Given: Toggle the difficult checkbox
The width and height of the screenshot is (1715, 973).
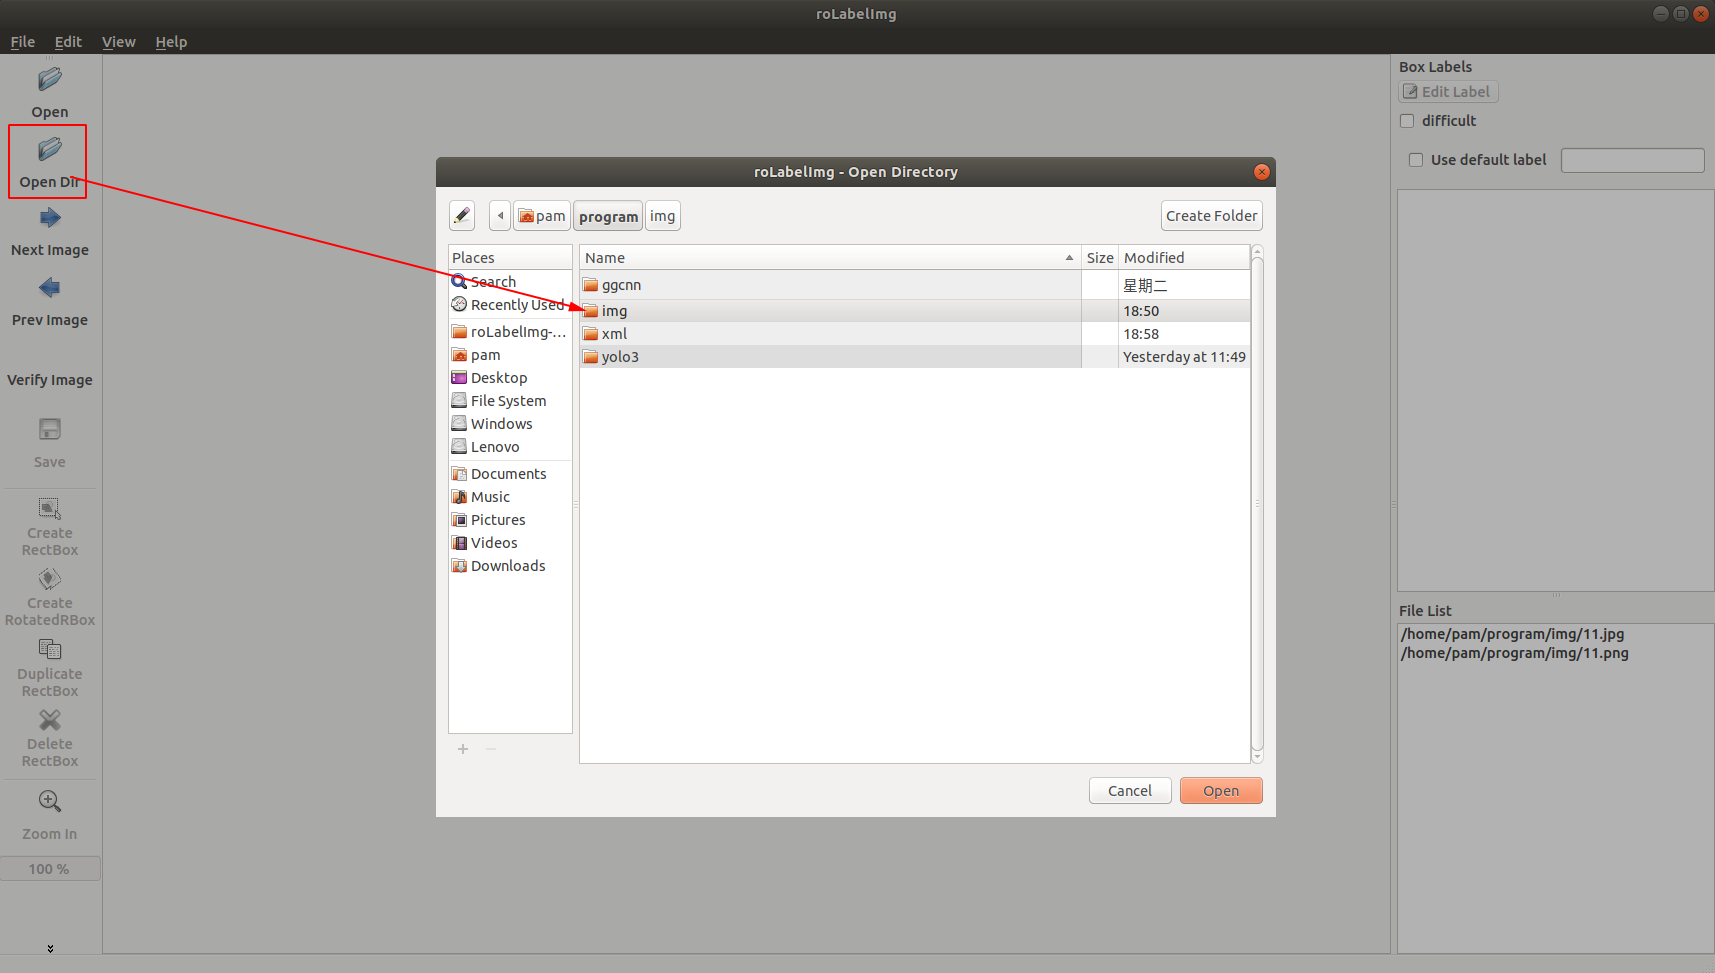Looking at the screenshot, I should point(1407,121).
